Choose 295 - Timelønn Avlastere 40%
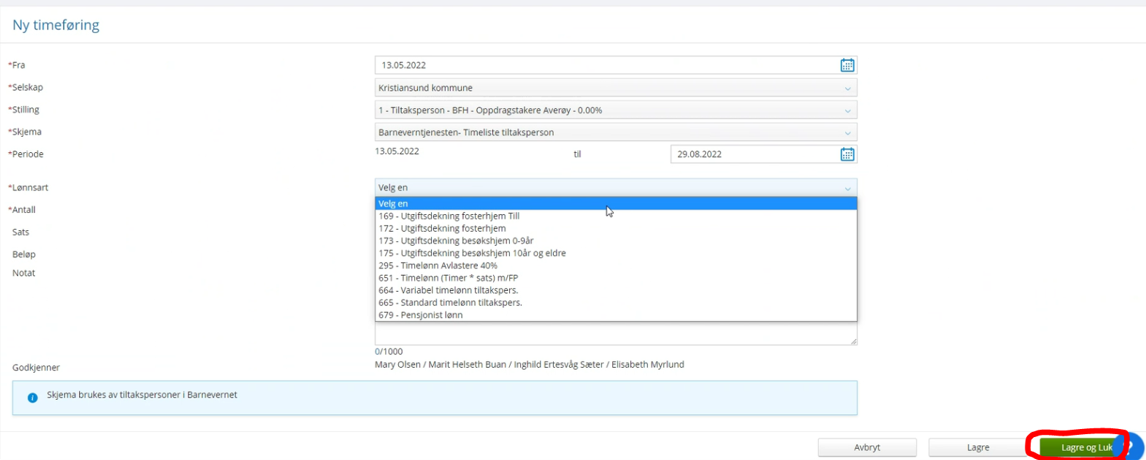Image resolution: width=1146 pixels, height=460 pixels. [x=615, y=265]
